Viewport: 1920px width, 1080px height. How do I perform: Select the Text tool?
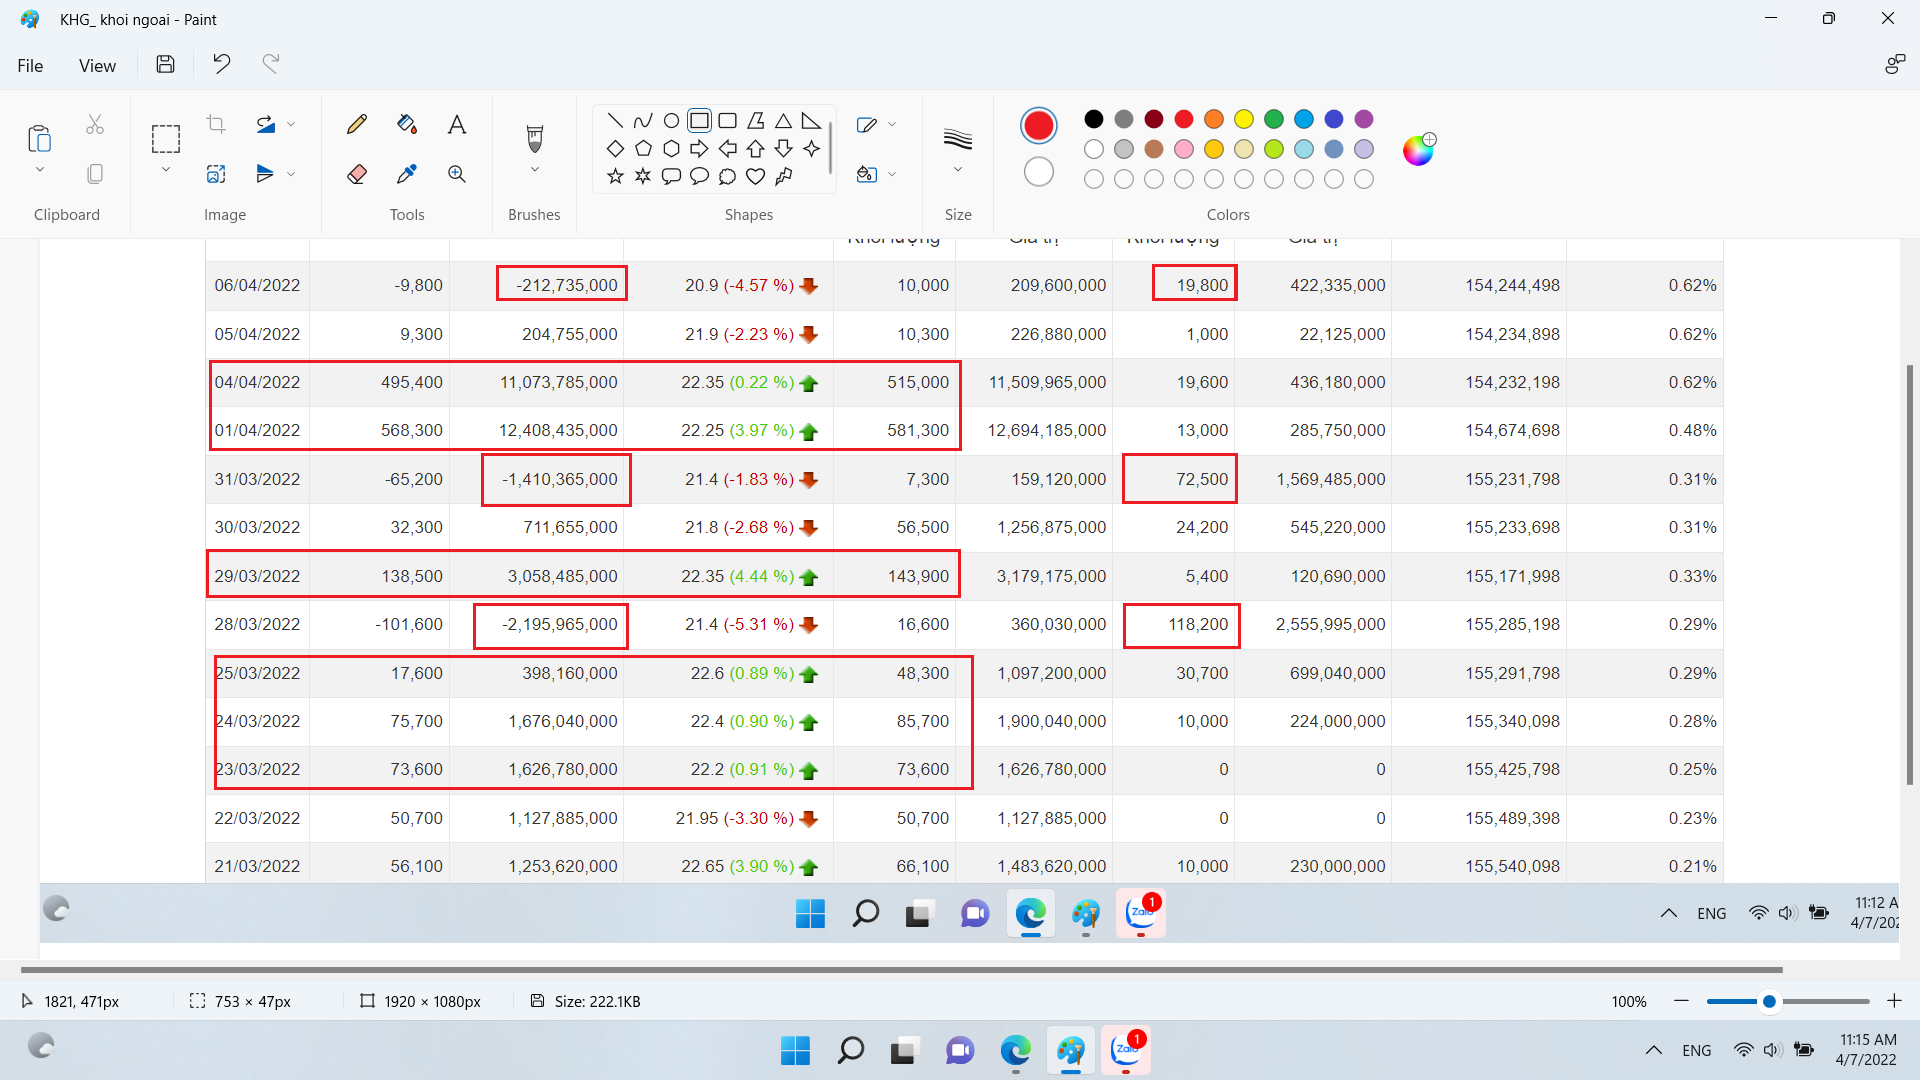pyautogui.click(x=457, y=124)
